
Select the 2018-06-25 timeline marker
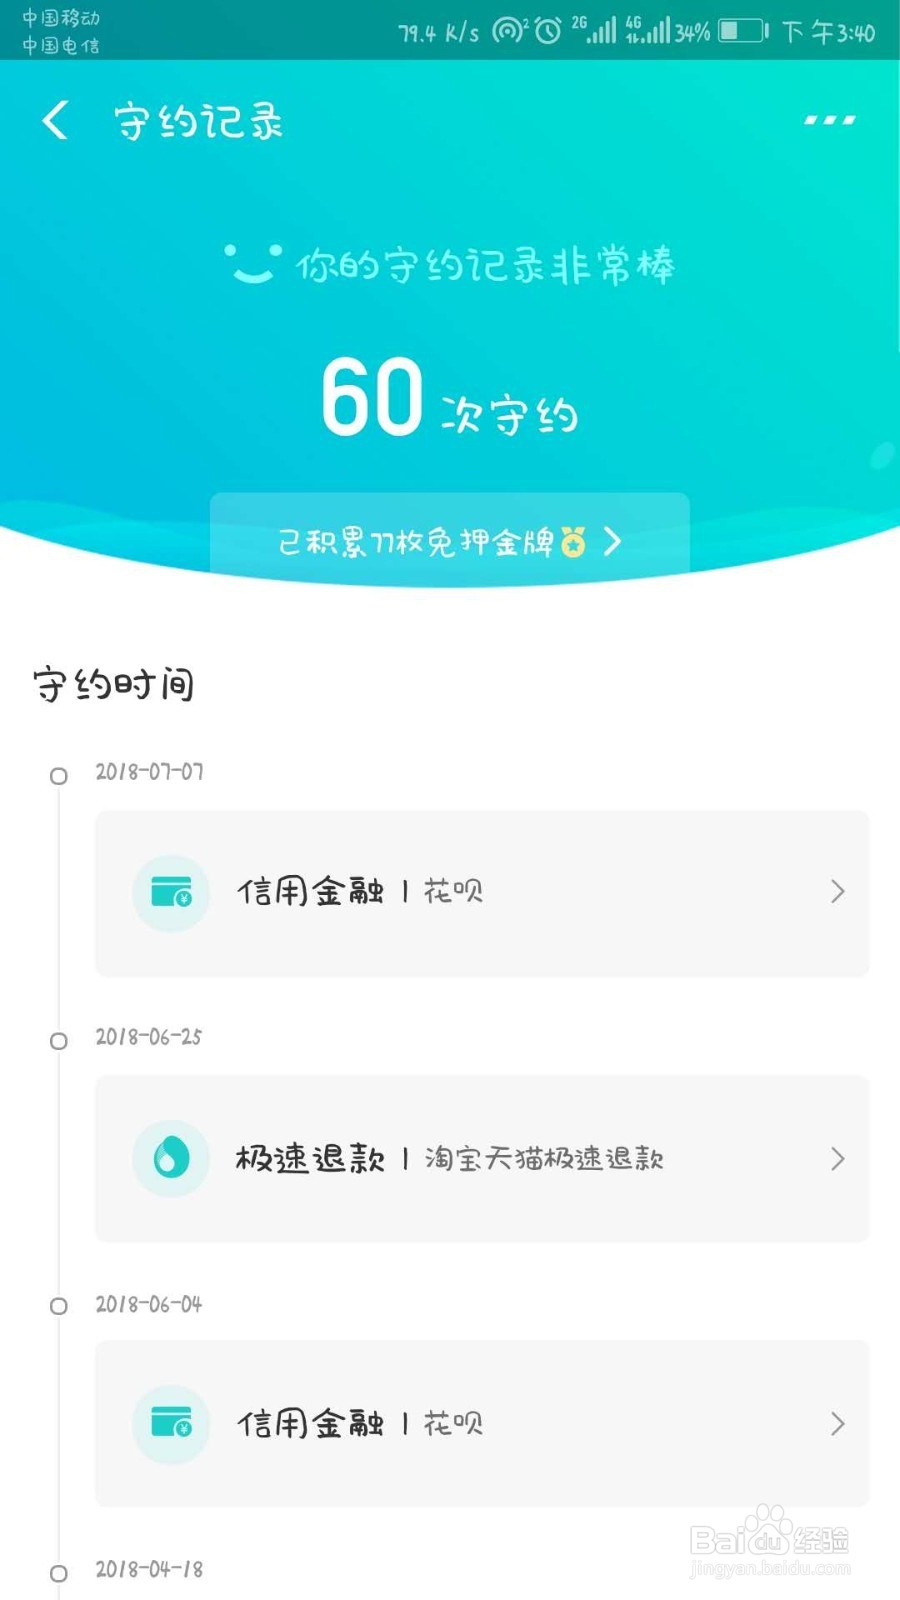59,1041
